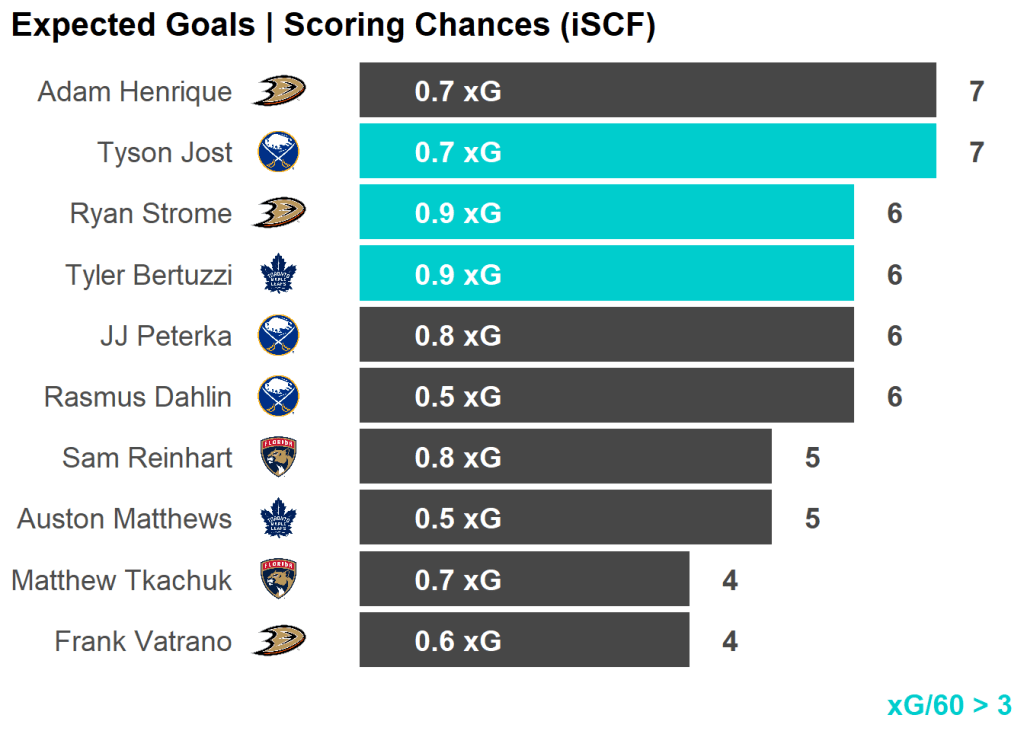Click the Sabres logo next to JJ Peterka
This screenshot has height=731, width=1024.
pyautogui.click(x=278, y=336)
